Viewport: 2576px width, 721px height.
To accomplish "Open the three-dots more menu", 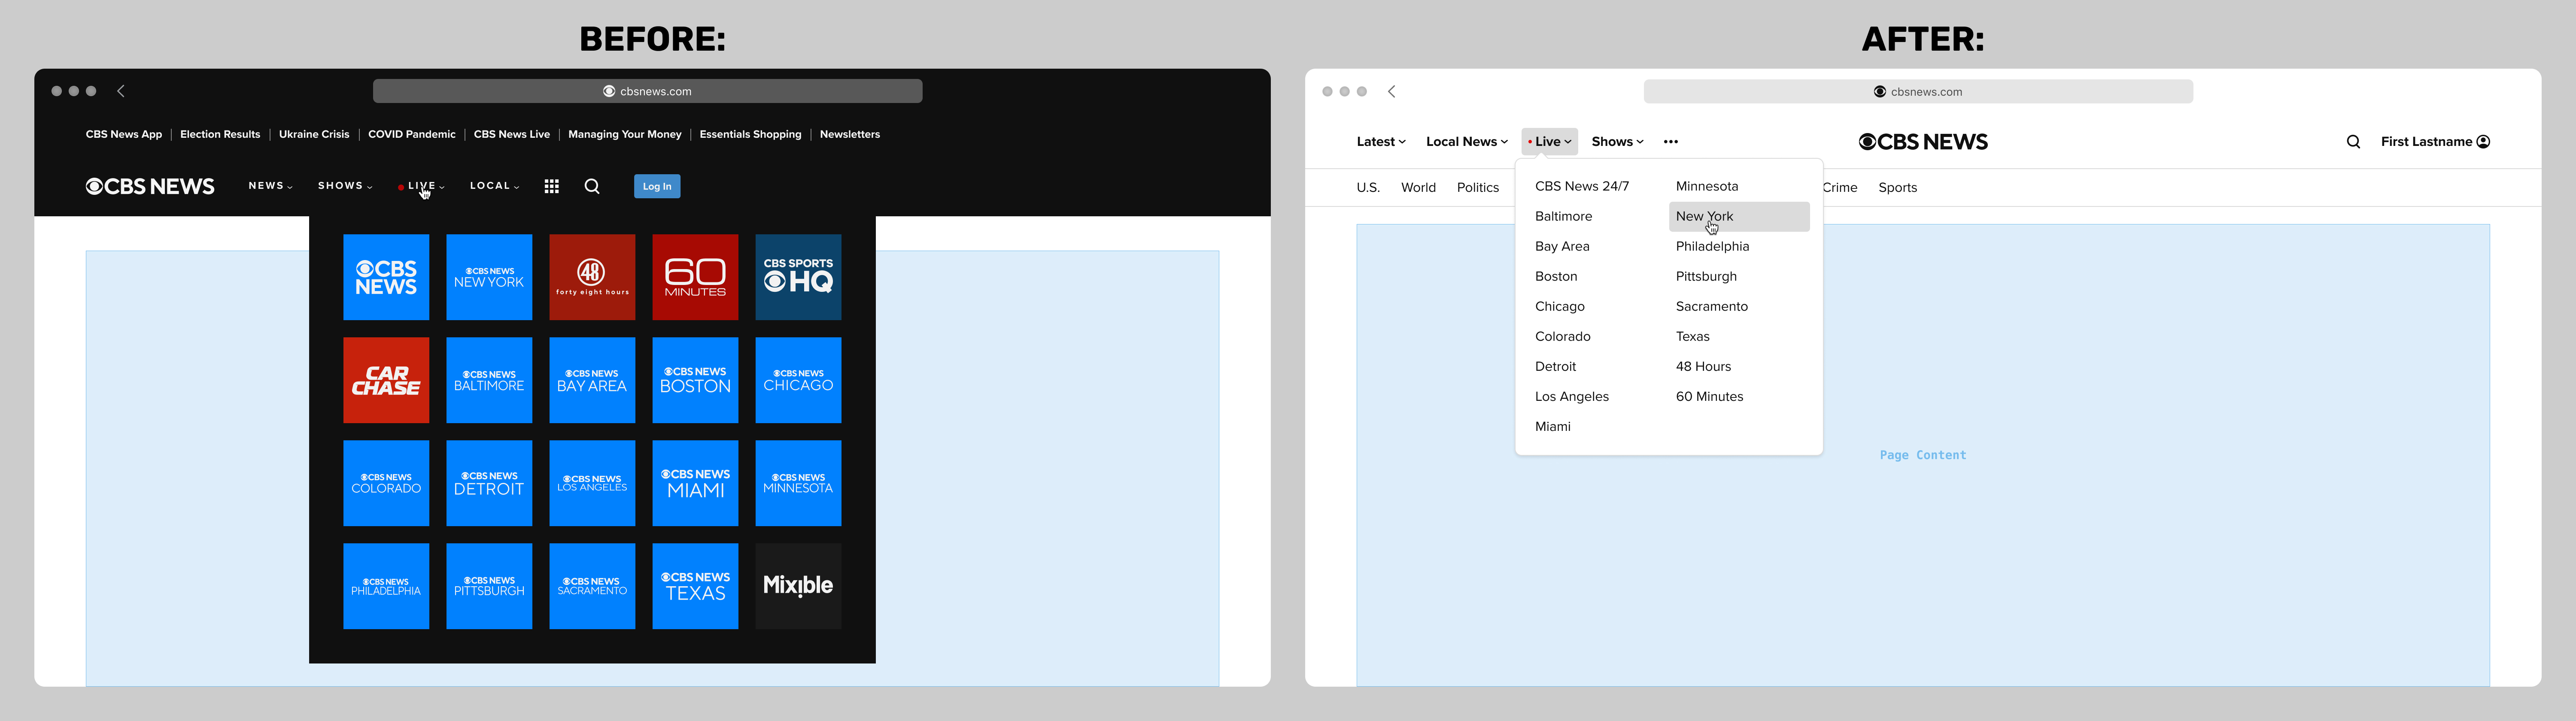I will [x=1670, y=142].
